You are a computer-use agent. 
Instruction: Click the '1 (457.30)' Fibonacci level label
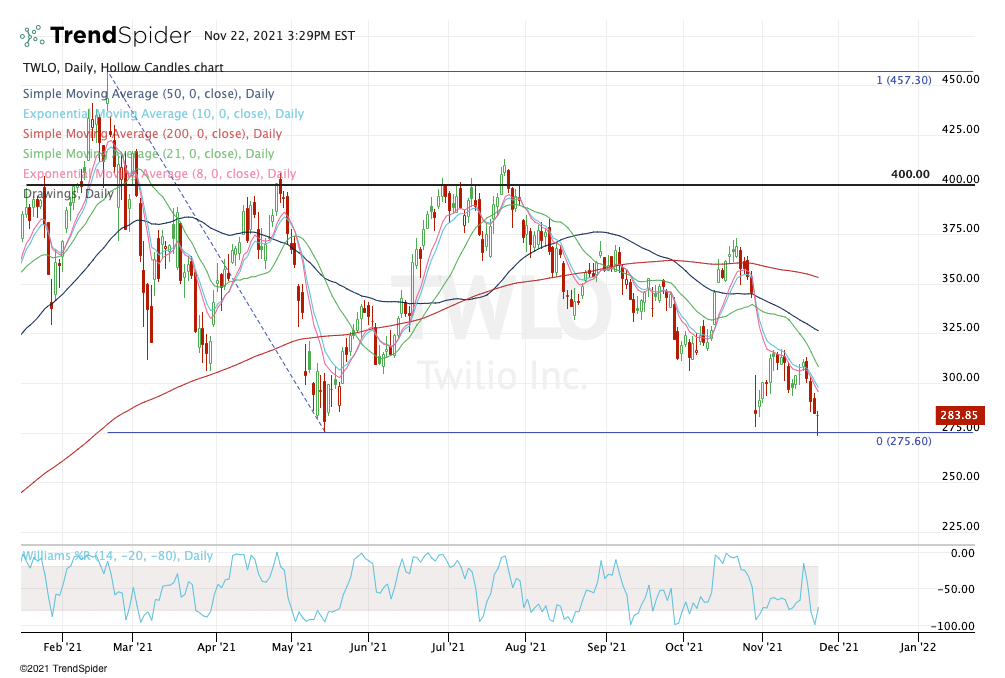click(904, 80)
